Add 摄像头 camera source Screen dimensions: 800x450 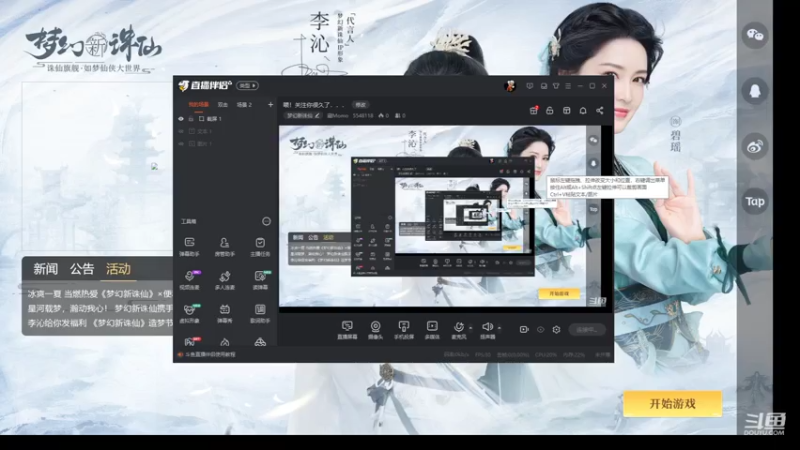point(375,330)
